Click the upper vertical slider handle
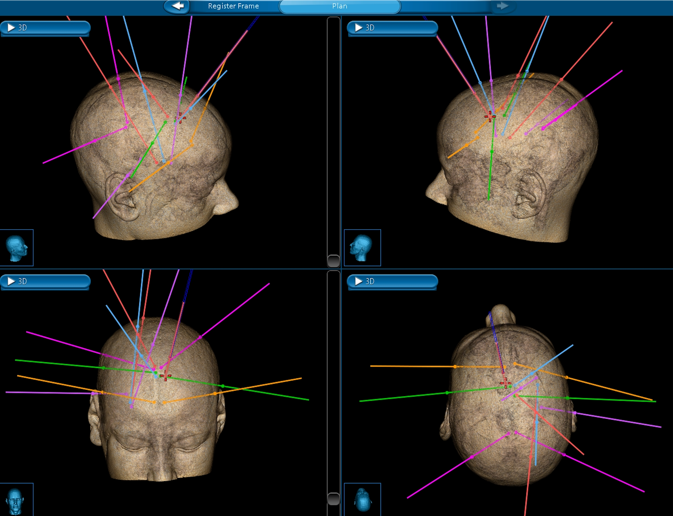Screen dimensions: 673x516 pos(333,260)
